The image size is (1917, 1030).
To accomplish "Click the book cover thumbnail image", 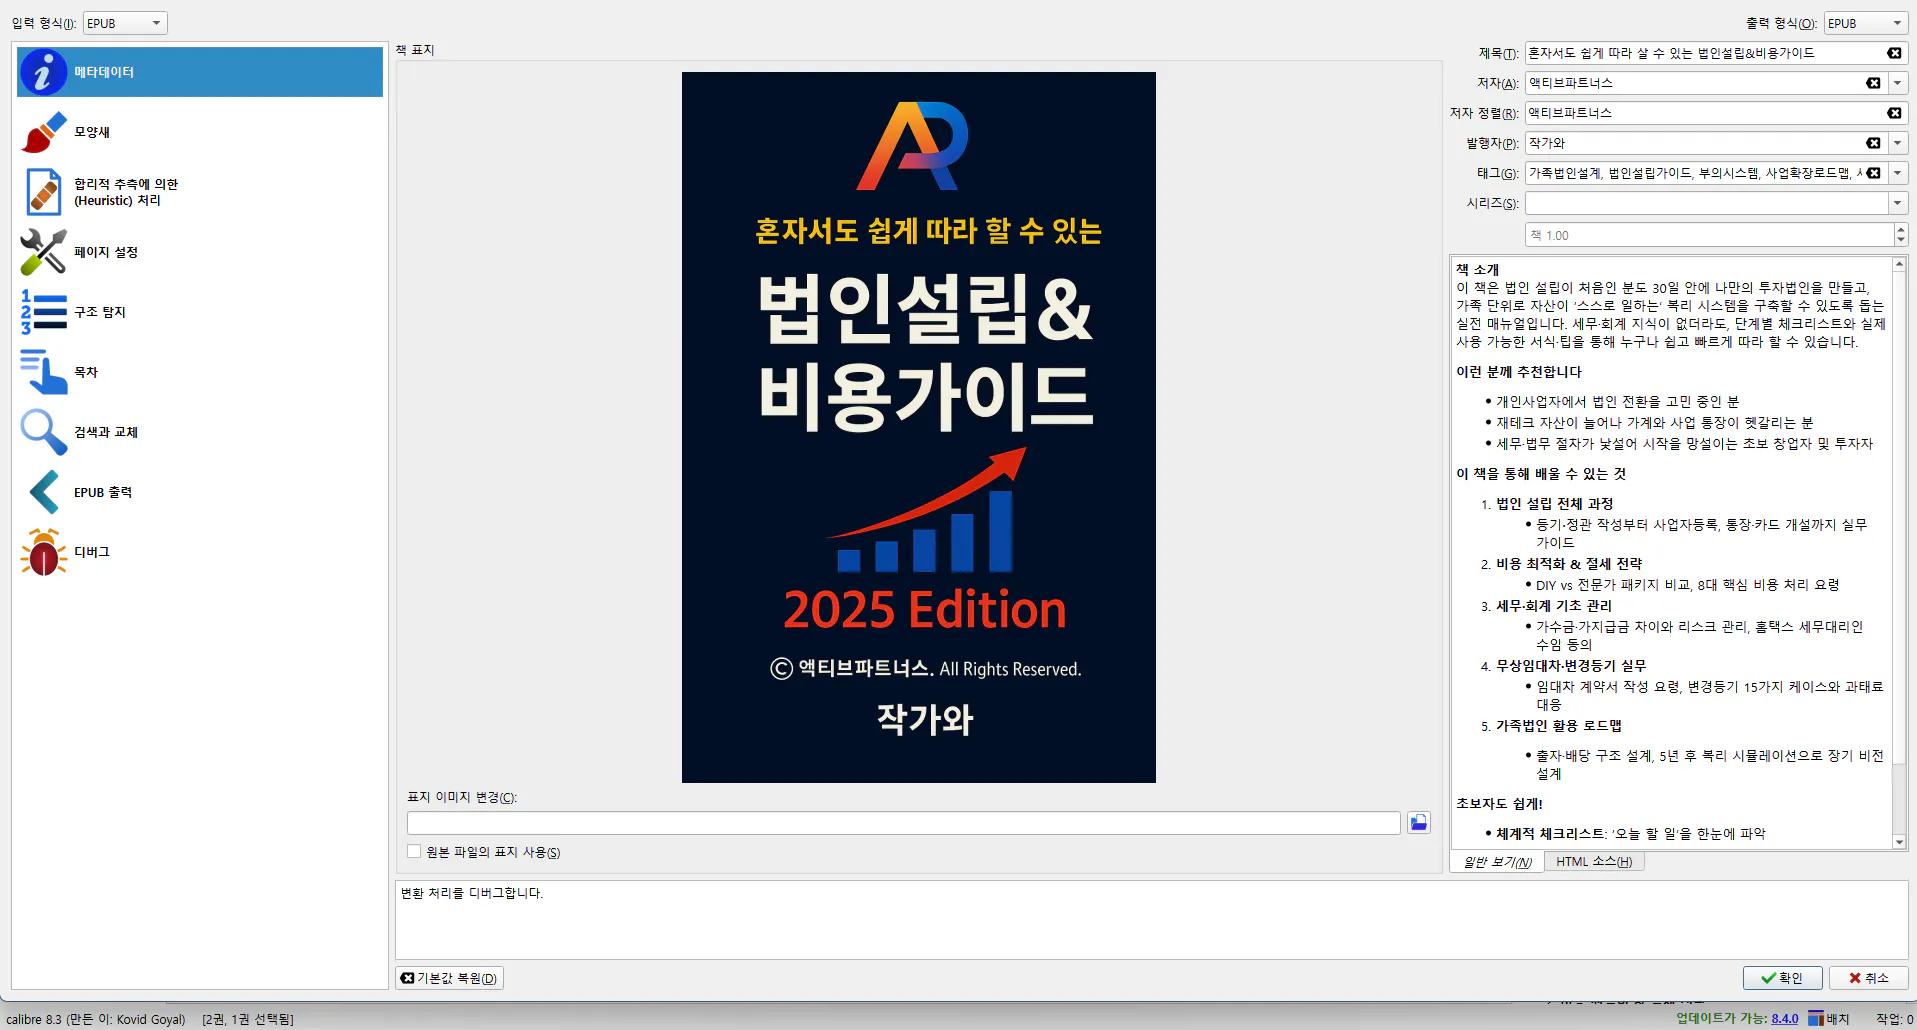I will tap(918, 427).
